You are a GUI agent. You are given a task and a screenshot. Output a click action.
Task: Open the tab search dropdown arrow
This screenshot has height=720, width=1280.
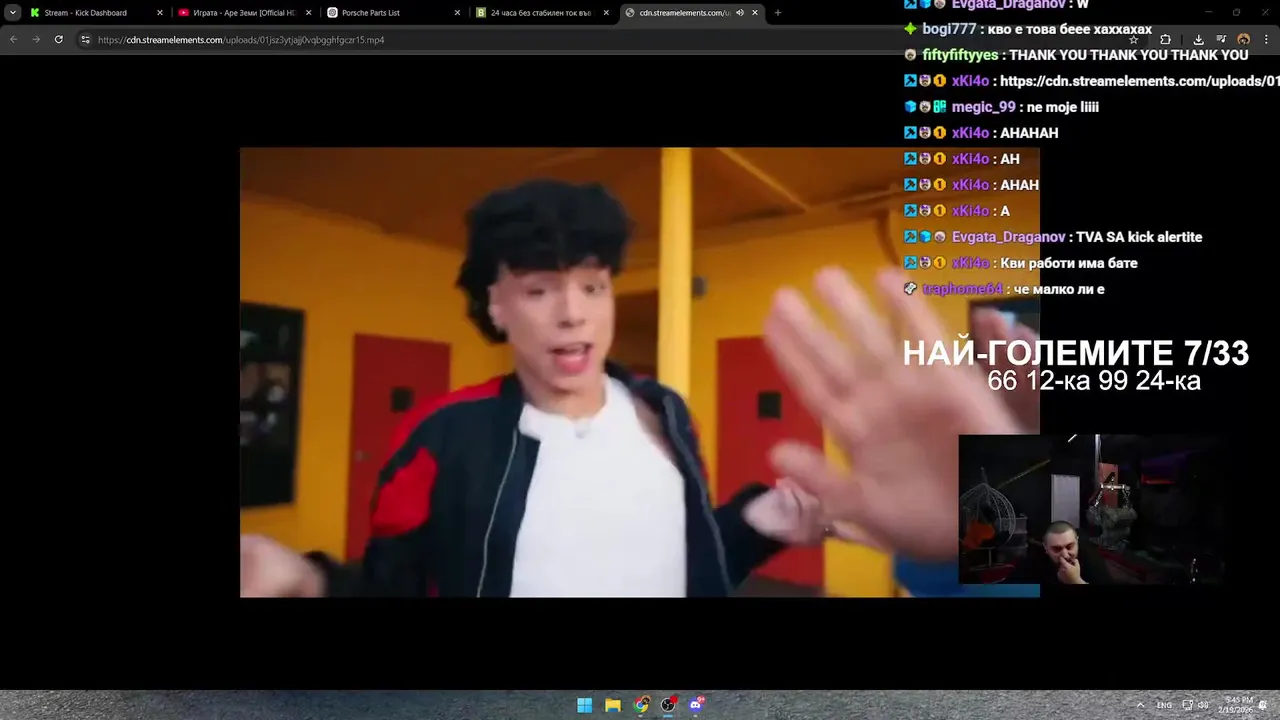point(12,13)
